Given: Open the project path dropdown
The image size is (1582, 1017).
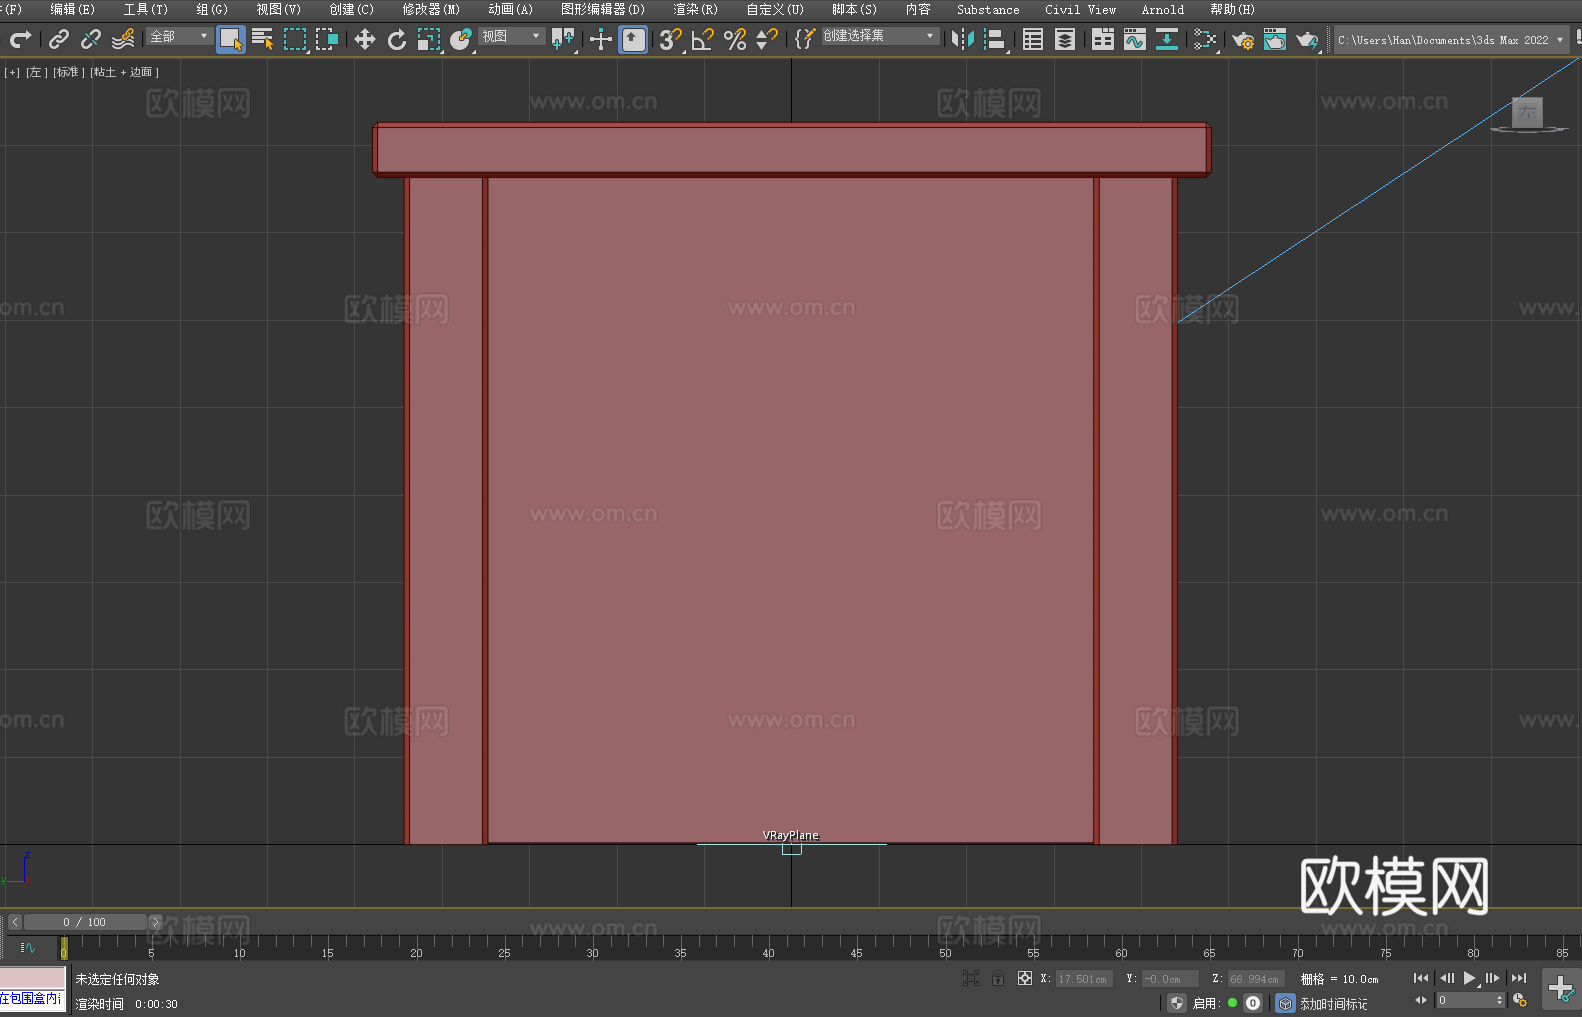Looking at the screenshot, I should (x=1451, y=40).
